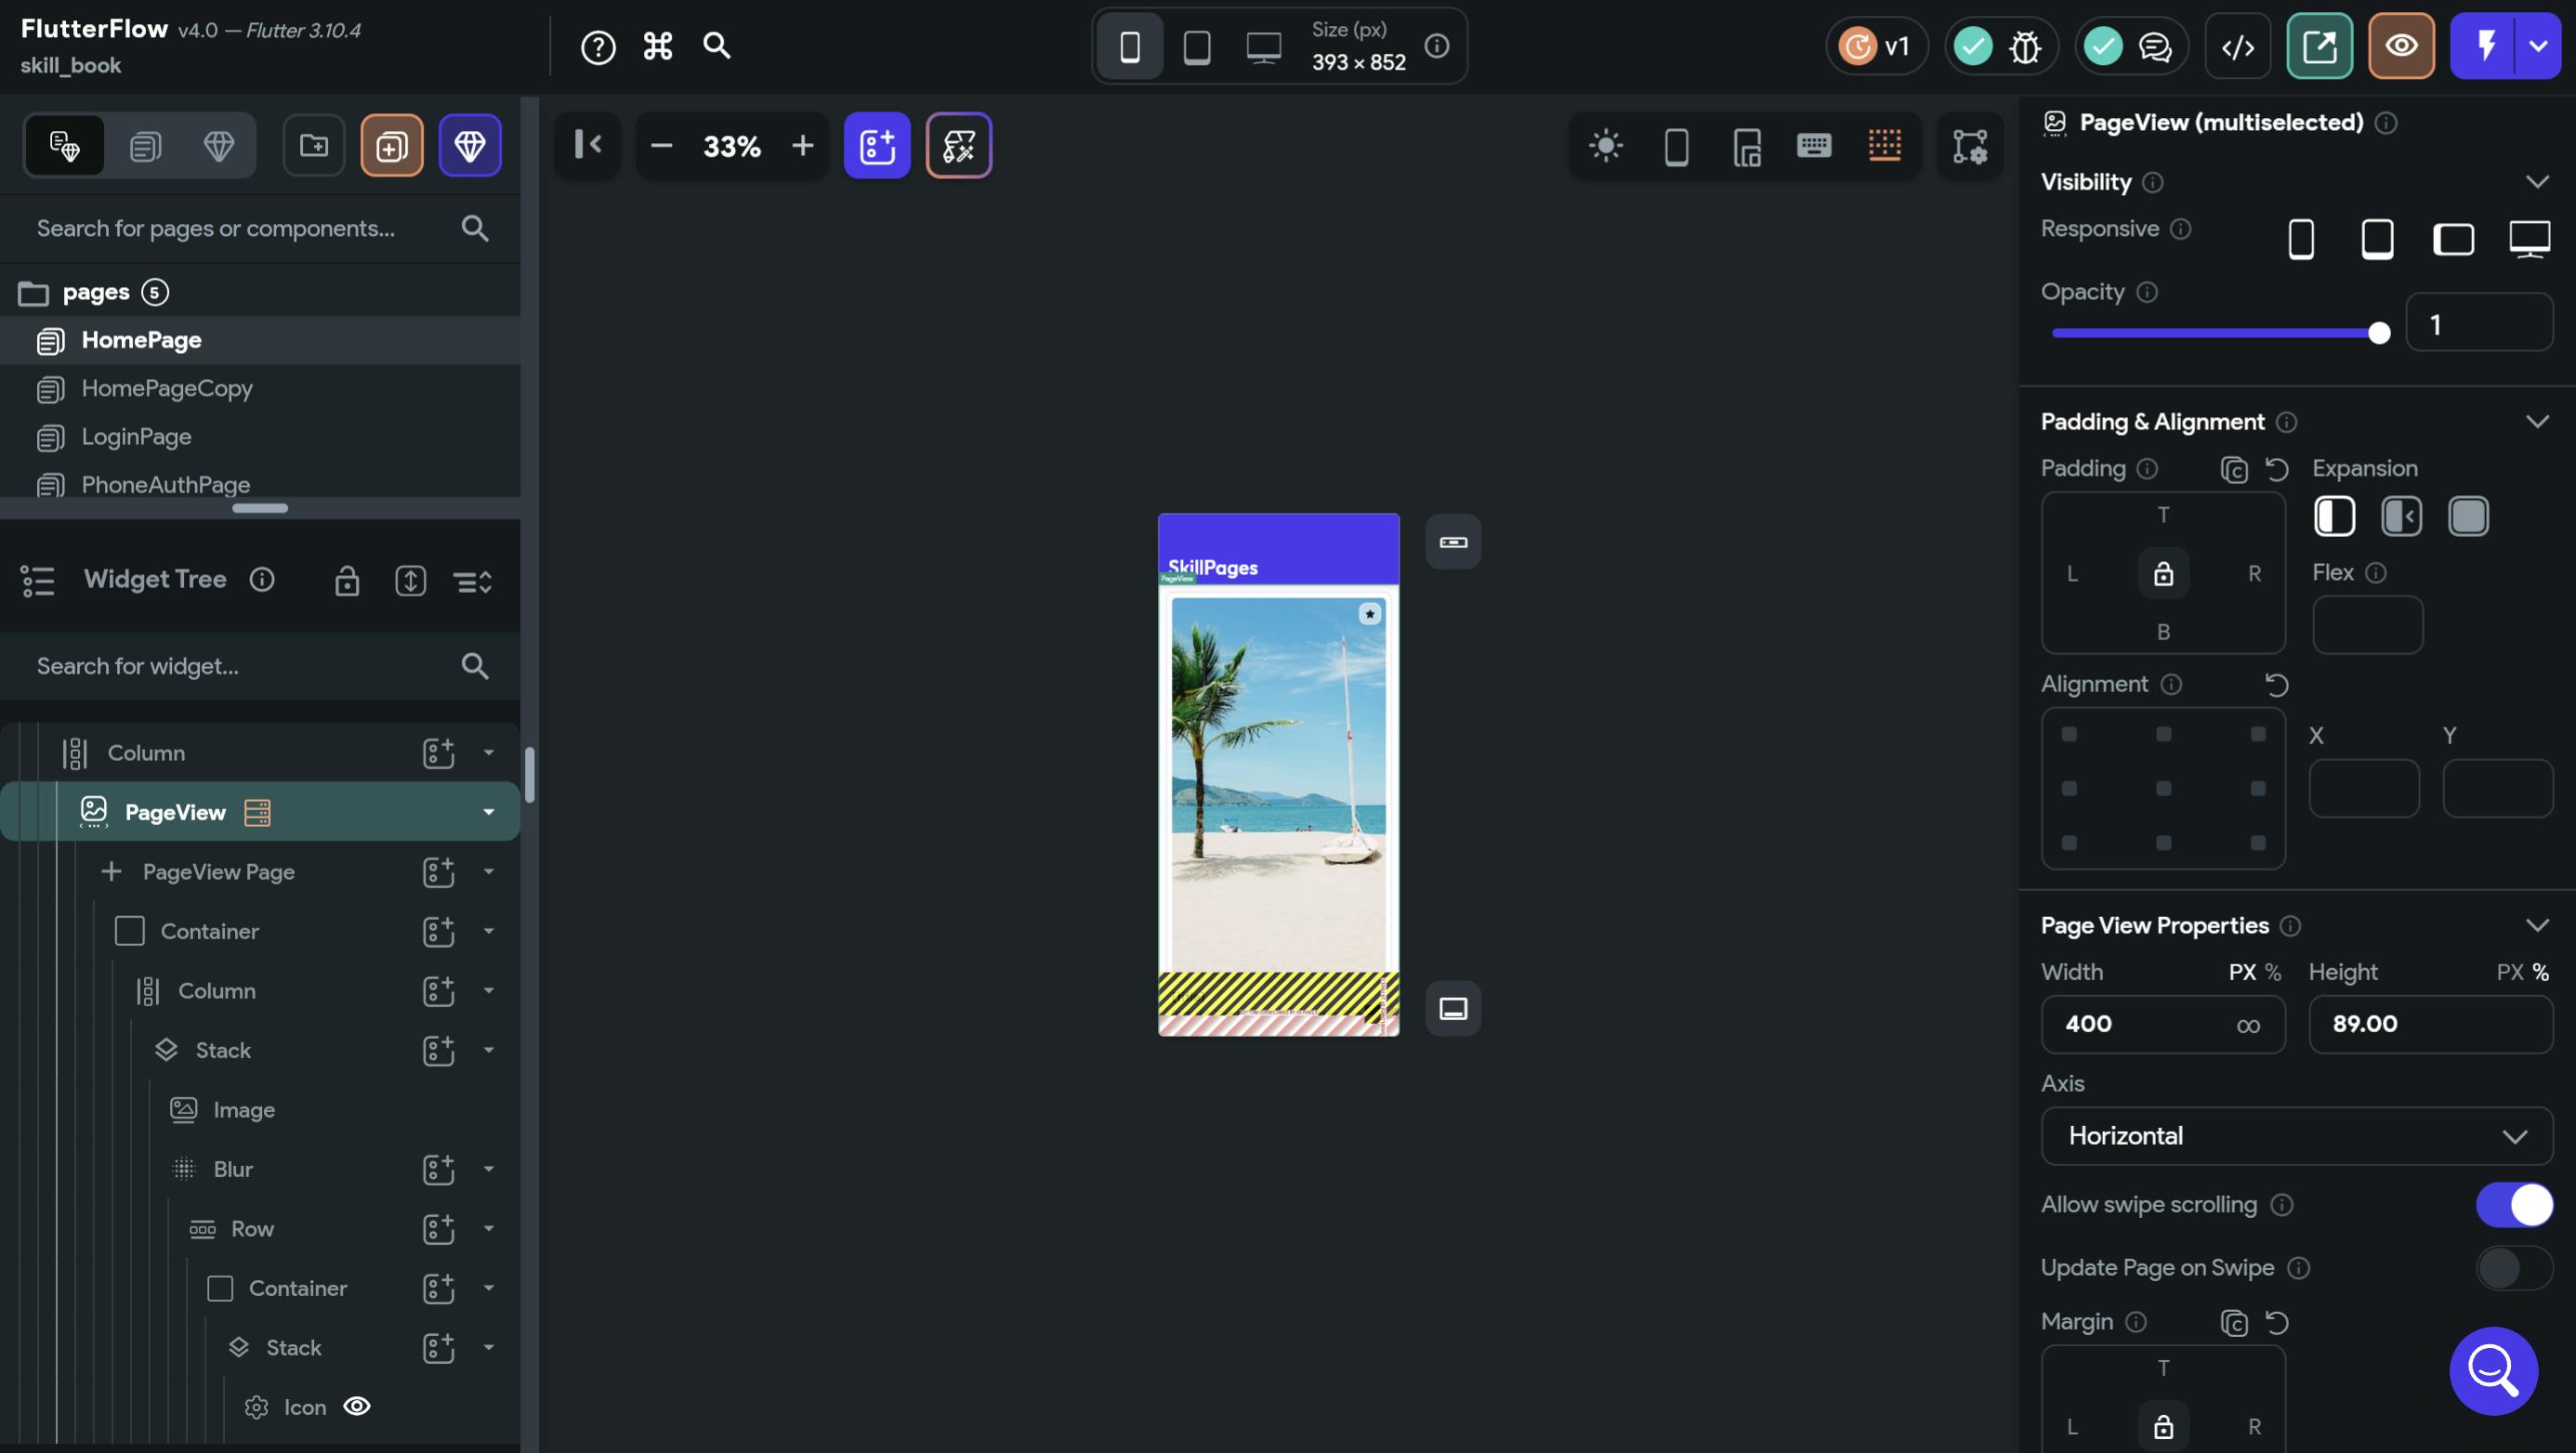This screenshot has width=2576, height=1453.
Task: Click the widget tree lock icon
Action: pyautogui.click(x=346, y=580)
